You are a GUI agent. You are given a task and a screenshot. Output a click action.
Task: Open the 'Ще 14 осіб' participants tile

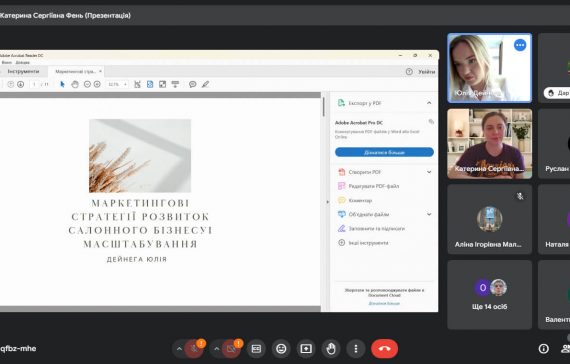[490, 295]
